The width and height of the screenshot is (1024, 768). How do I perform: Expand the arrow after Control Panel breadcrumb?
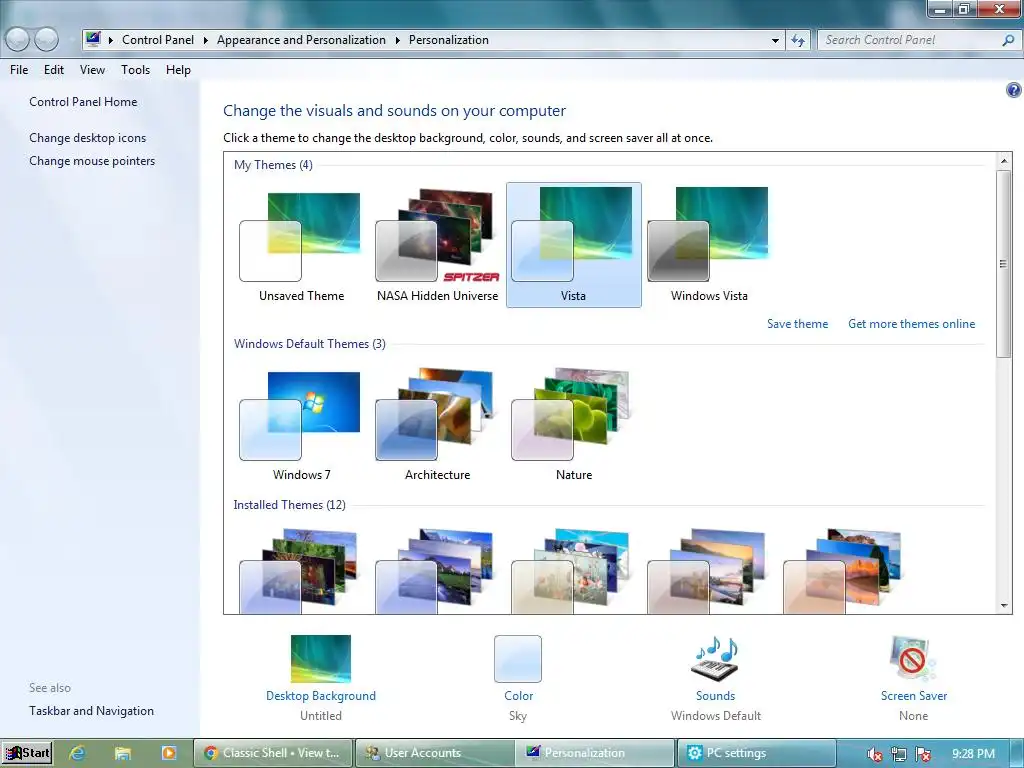click(205, 40)
